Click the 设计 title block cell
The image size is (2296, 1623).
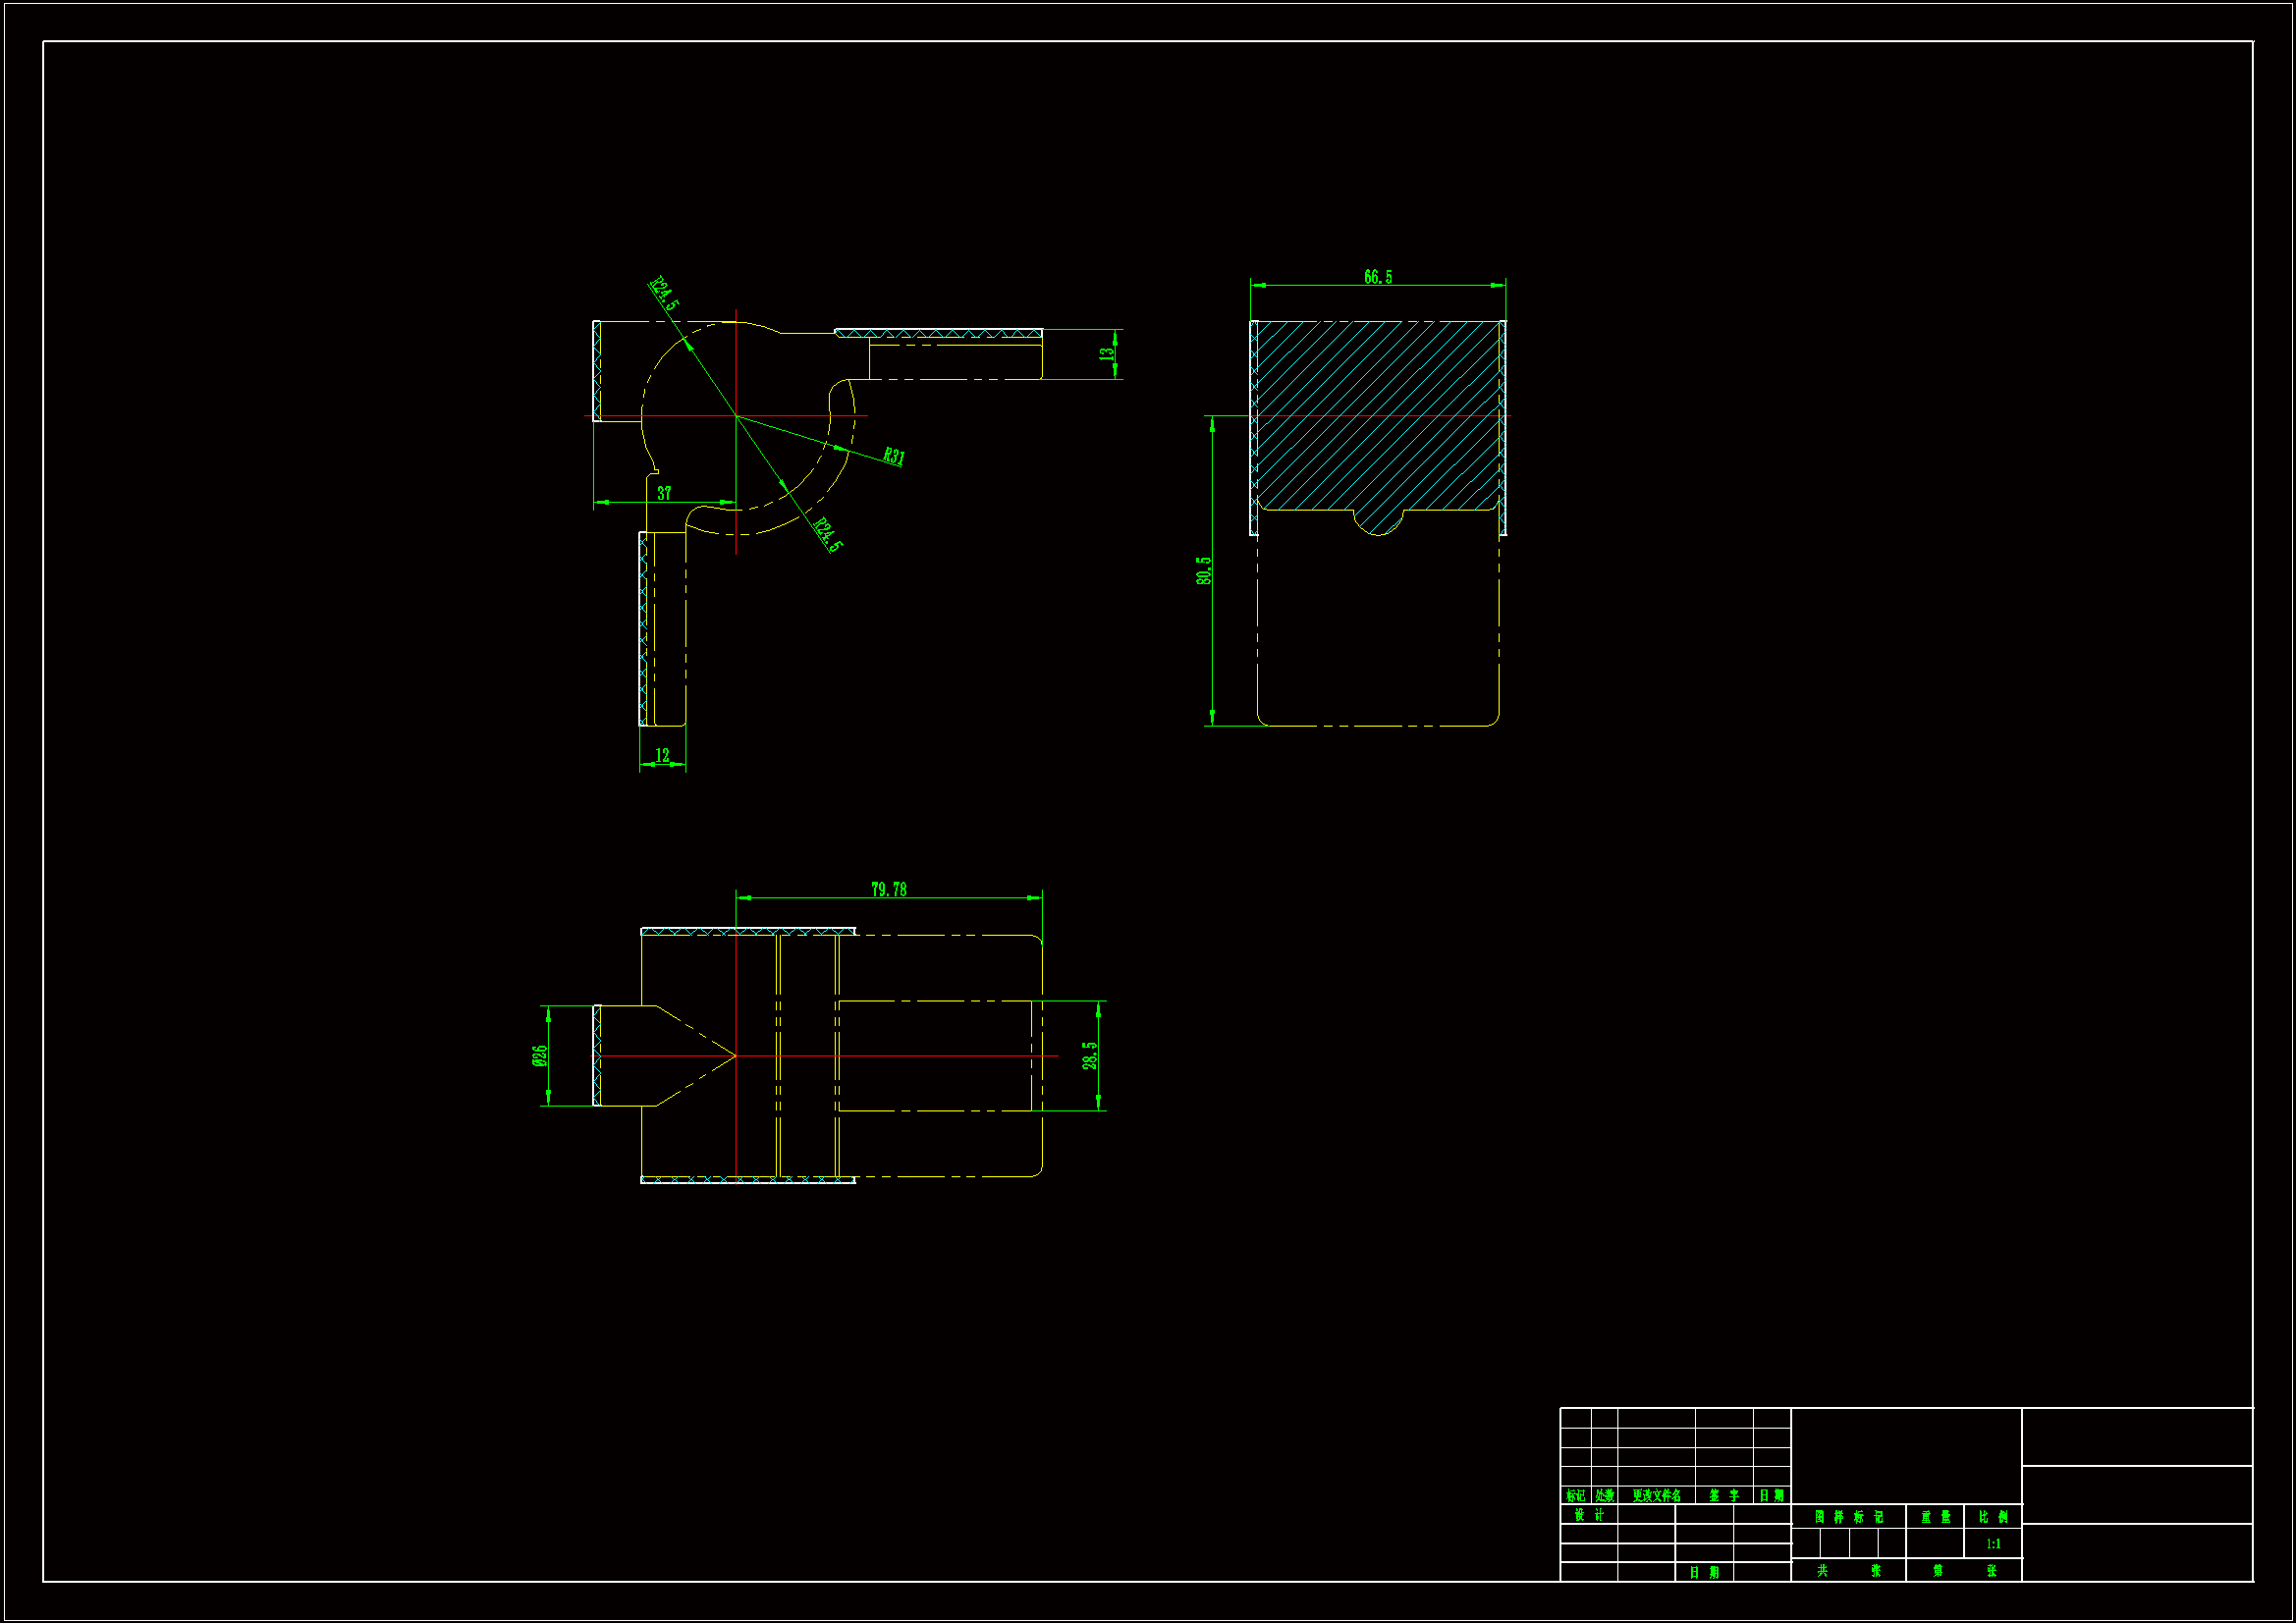coord(1588,1515)
